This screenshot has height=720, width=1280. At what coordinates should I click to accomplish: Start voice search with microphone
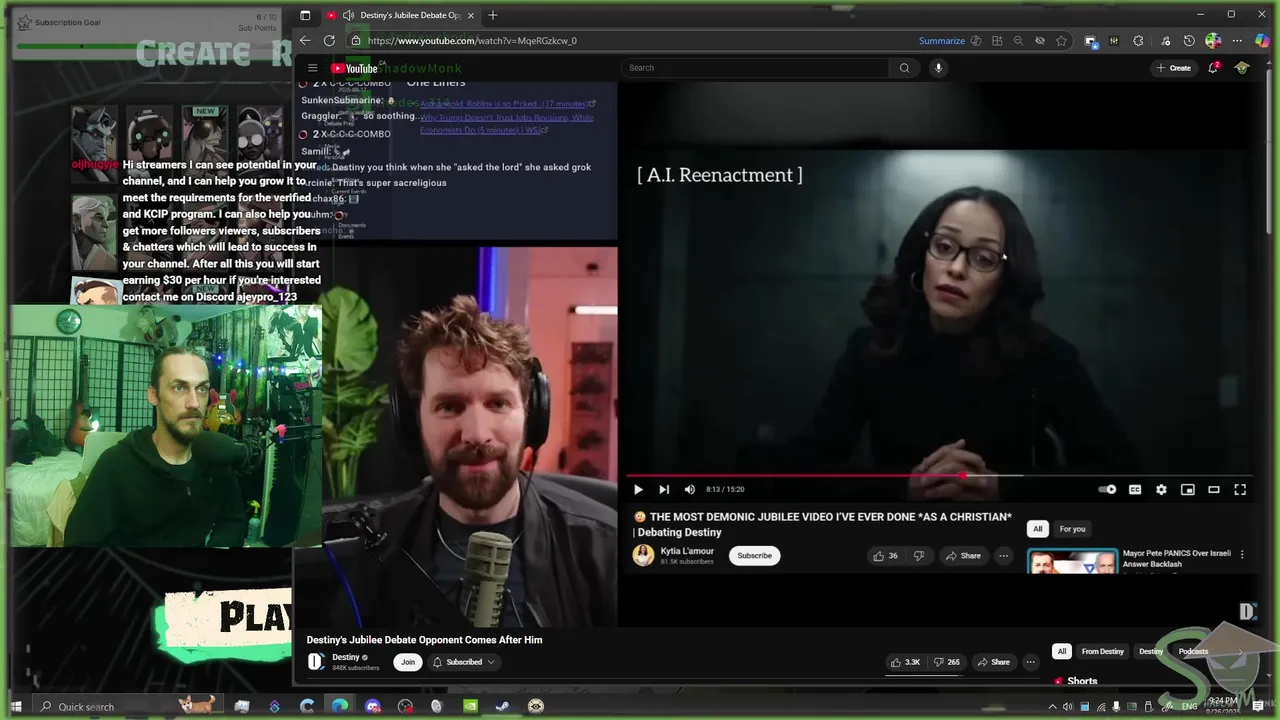938,68
